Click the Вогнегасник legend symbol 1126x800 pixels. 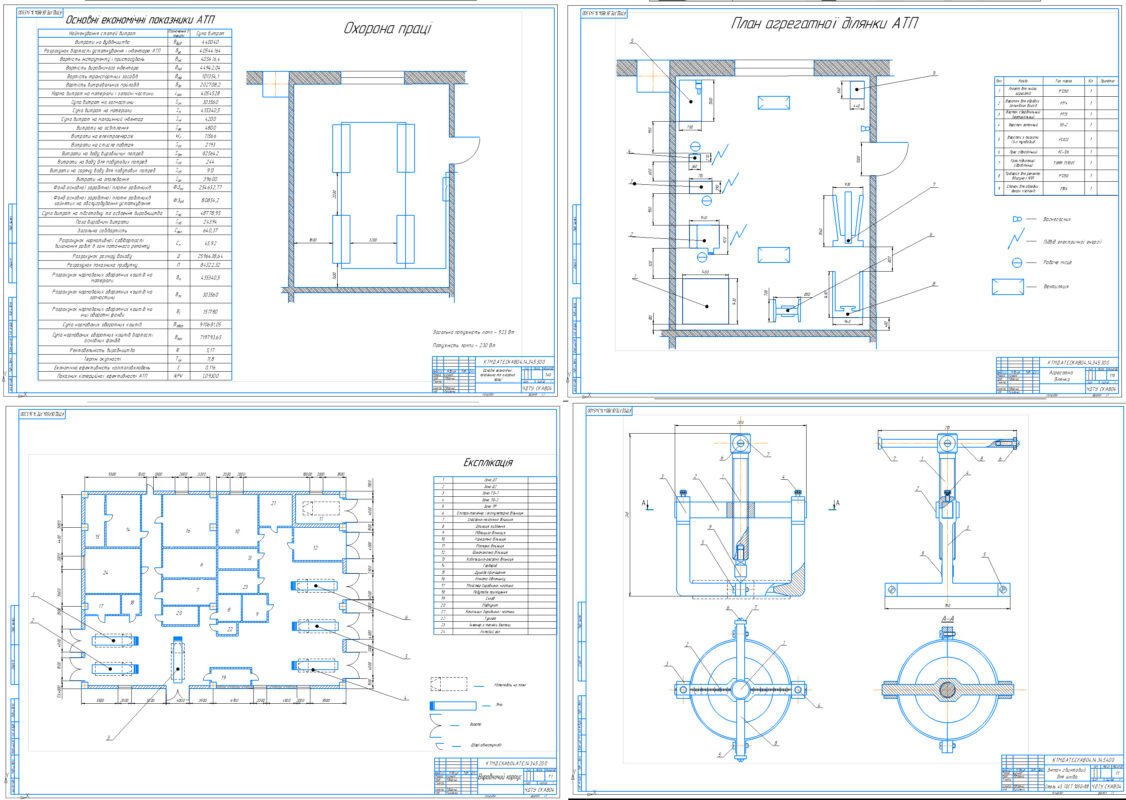pyautogui.click(x=1015, y=218)
